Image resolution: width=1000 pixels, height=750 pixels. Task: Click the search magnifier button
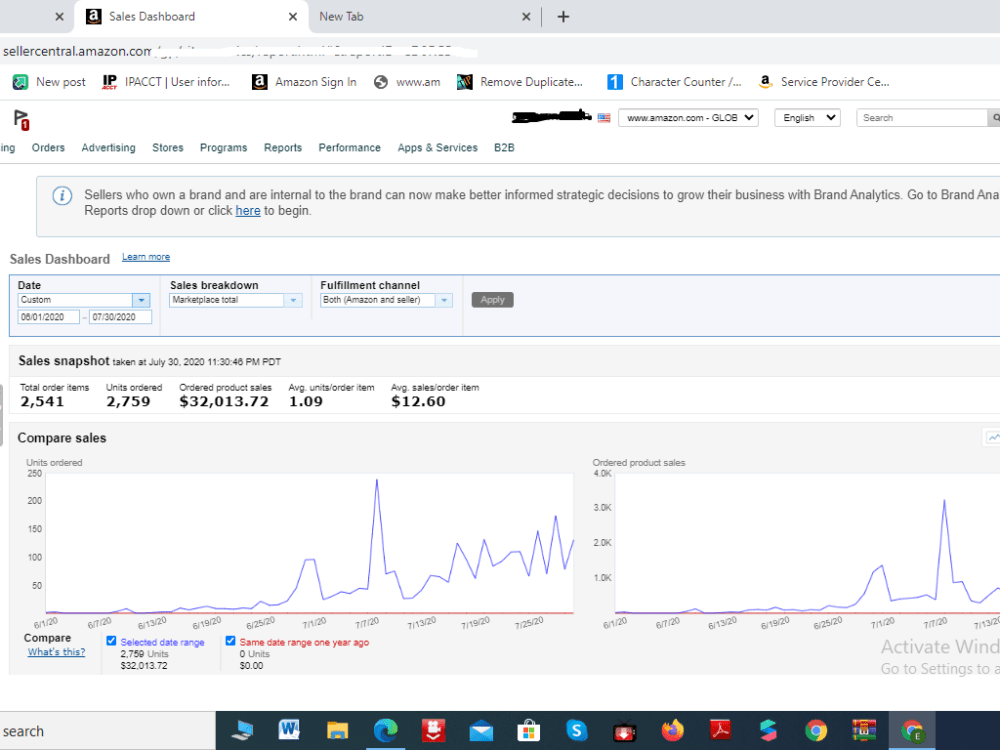995,118
